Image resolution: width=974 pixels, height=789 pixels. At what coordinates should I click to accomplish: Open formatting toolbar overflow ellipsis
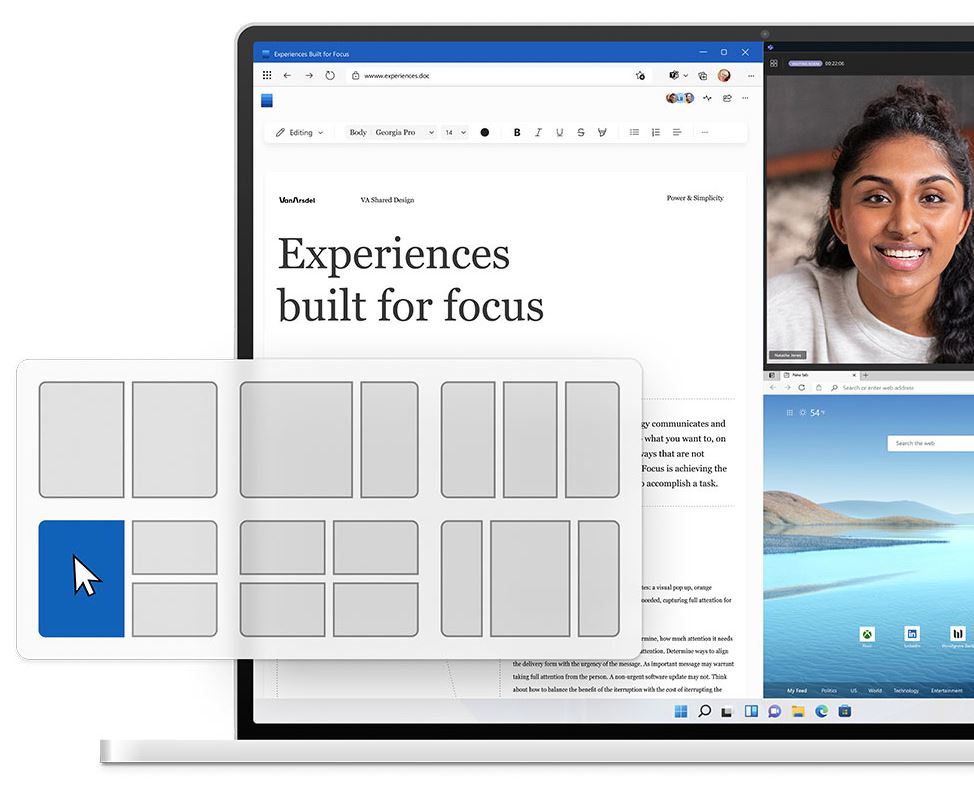704,132
